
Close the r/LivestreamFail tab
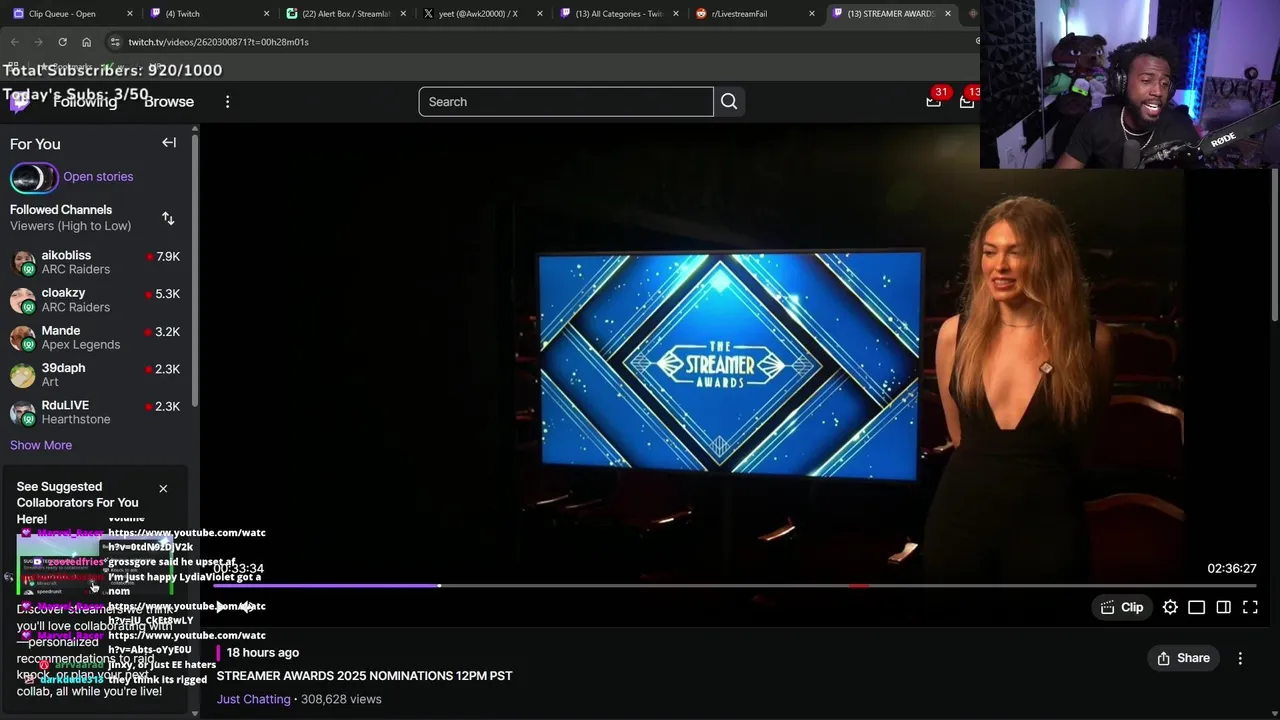[811, 14]
